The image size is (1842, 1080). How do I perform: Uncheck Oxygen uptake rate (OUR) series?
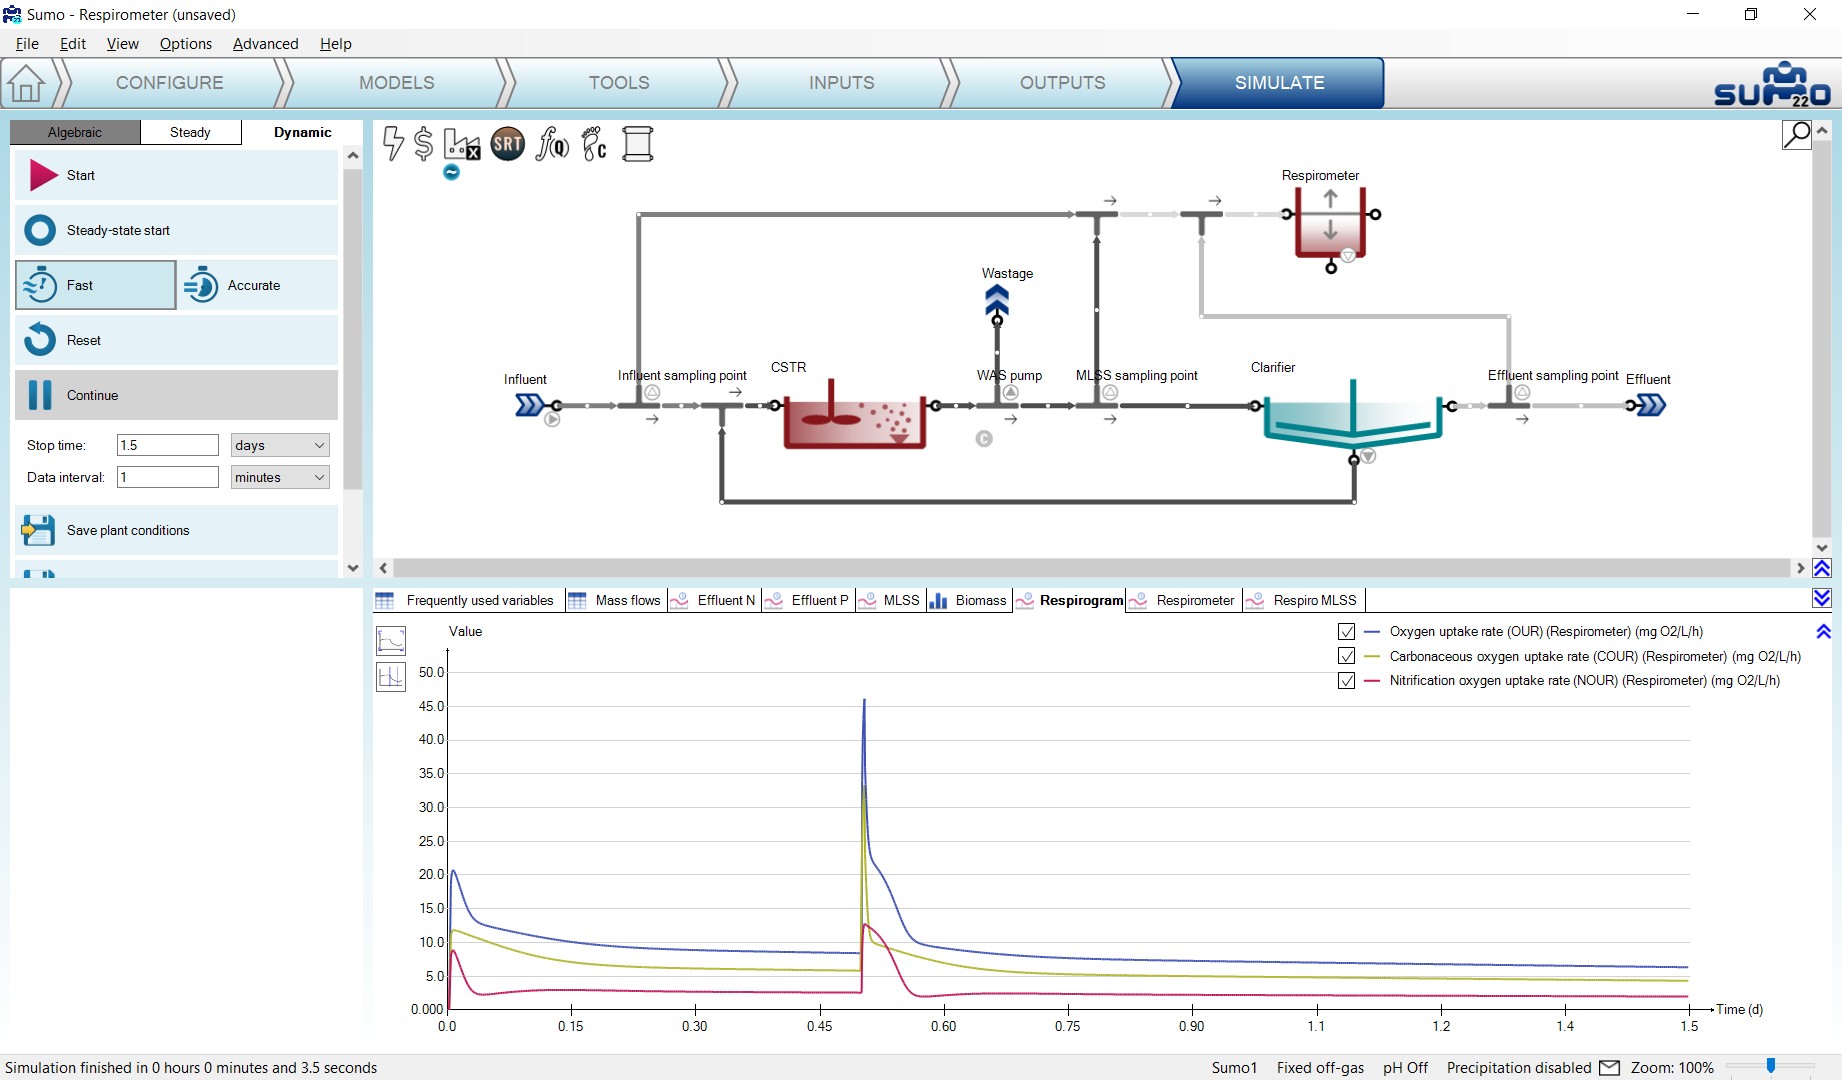[1346, 632]
